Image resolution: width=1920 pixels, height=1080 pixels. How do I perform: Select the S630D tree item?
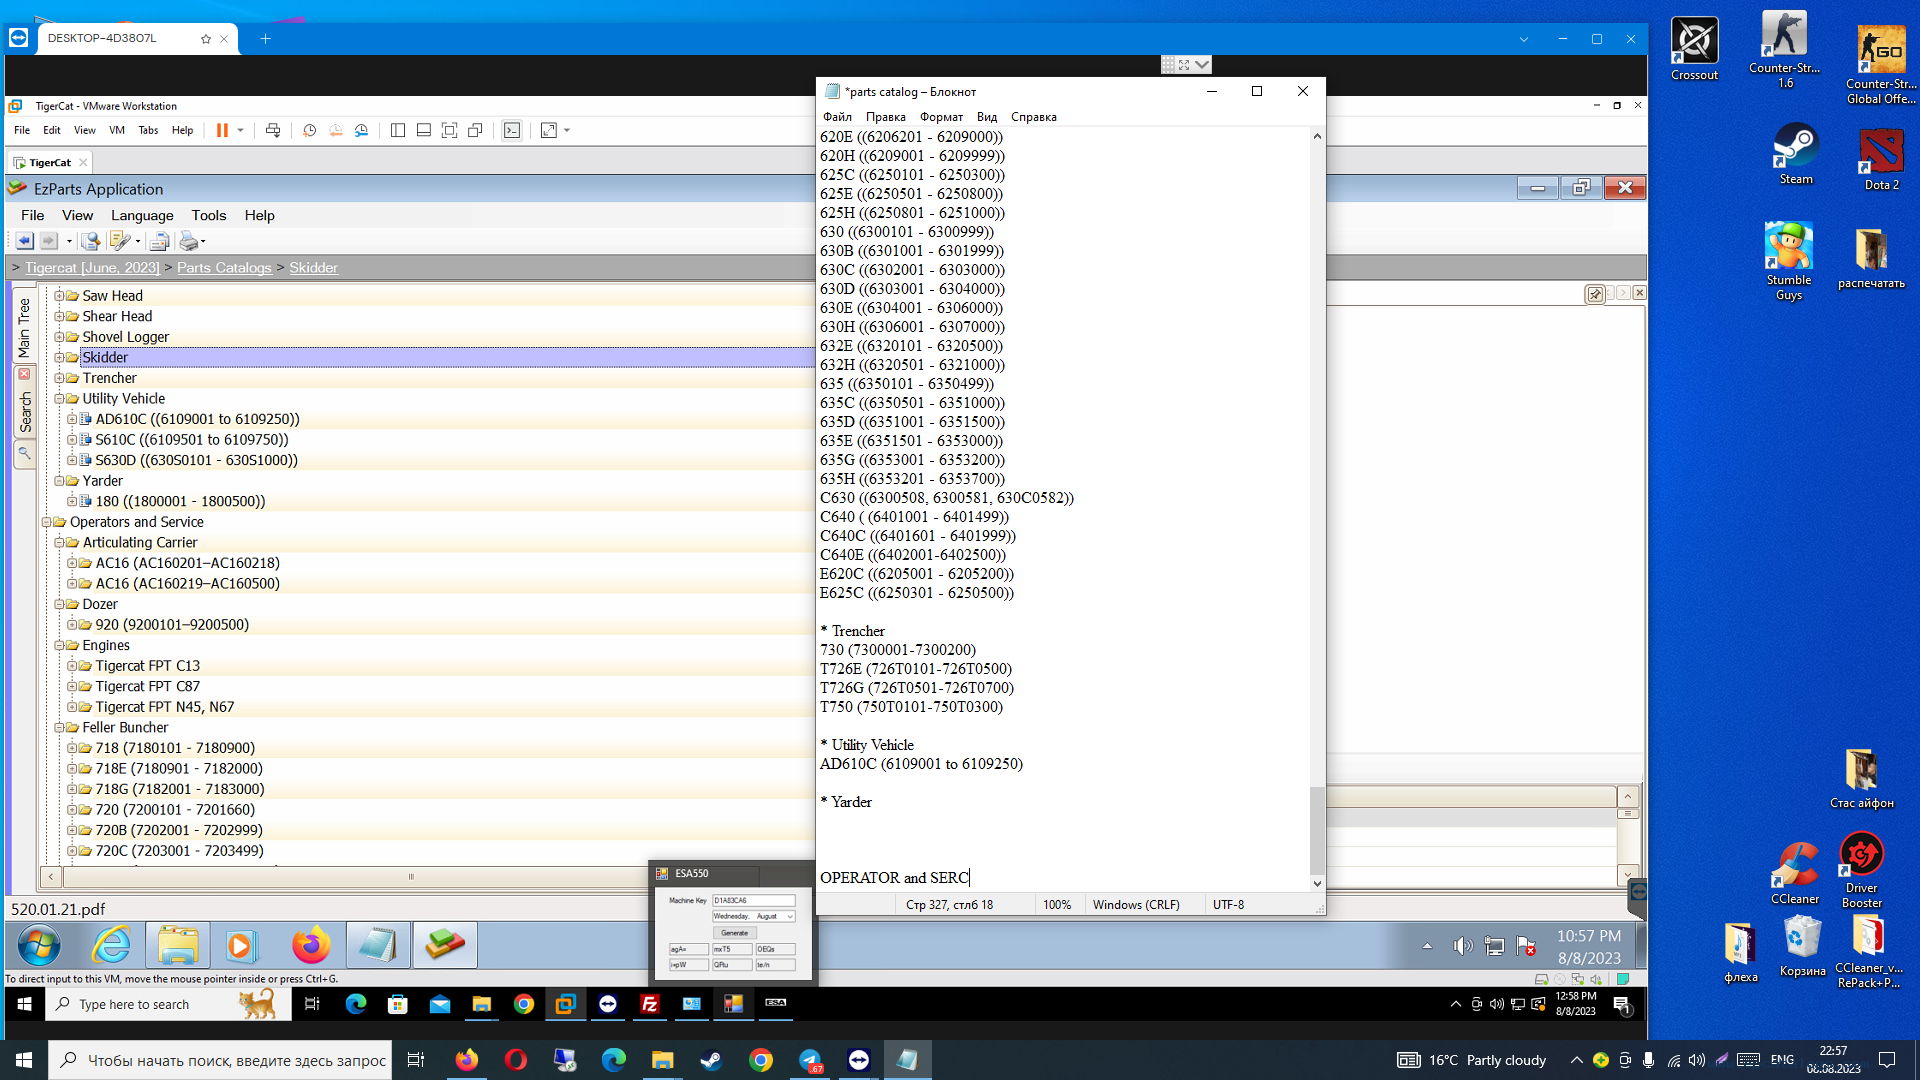click(x=196, y=460)
